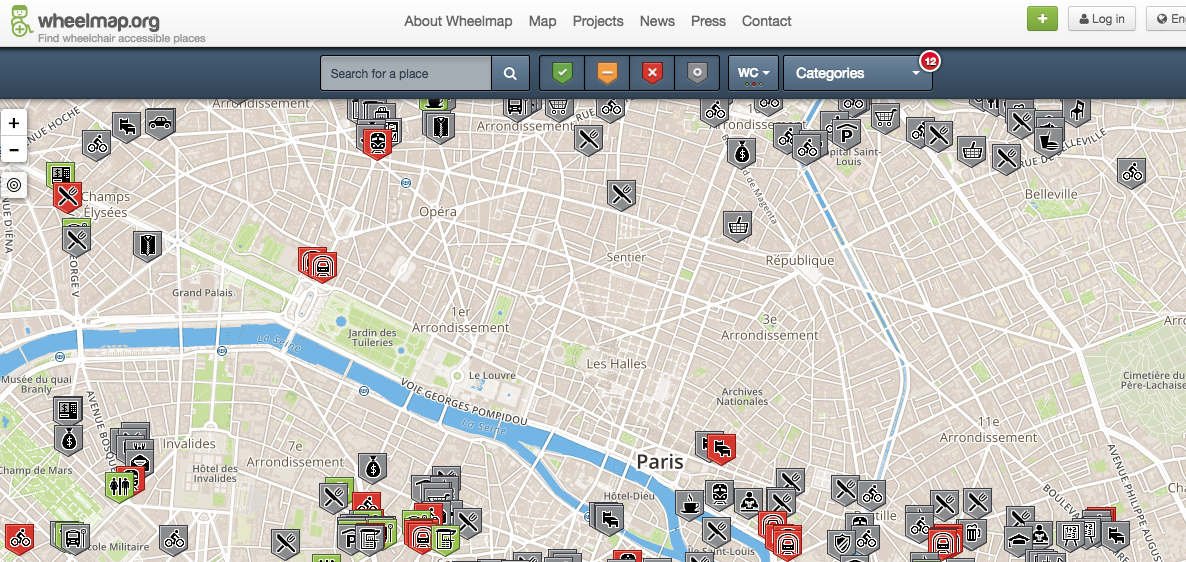Open the shopping basket marker northwest of République

click(737, 225)
